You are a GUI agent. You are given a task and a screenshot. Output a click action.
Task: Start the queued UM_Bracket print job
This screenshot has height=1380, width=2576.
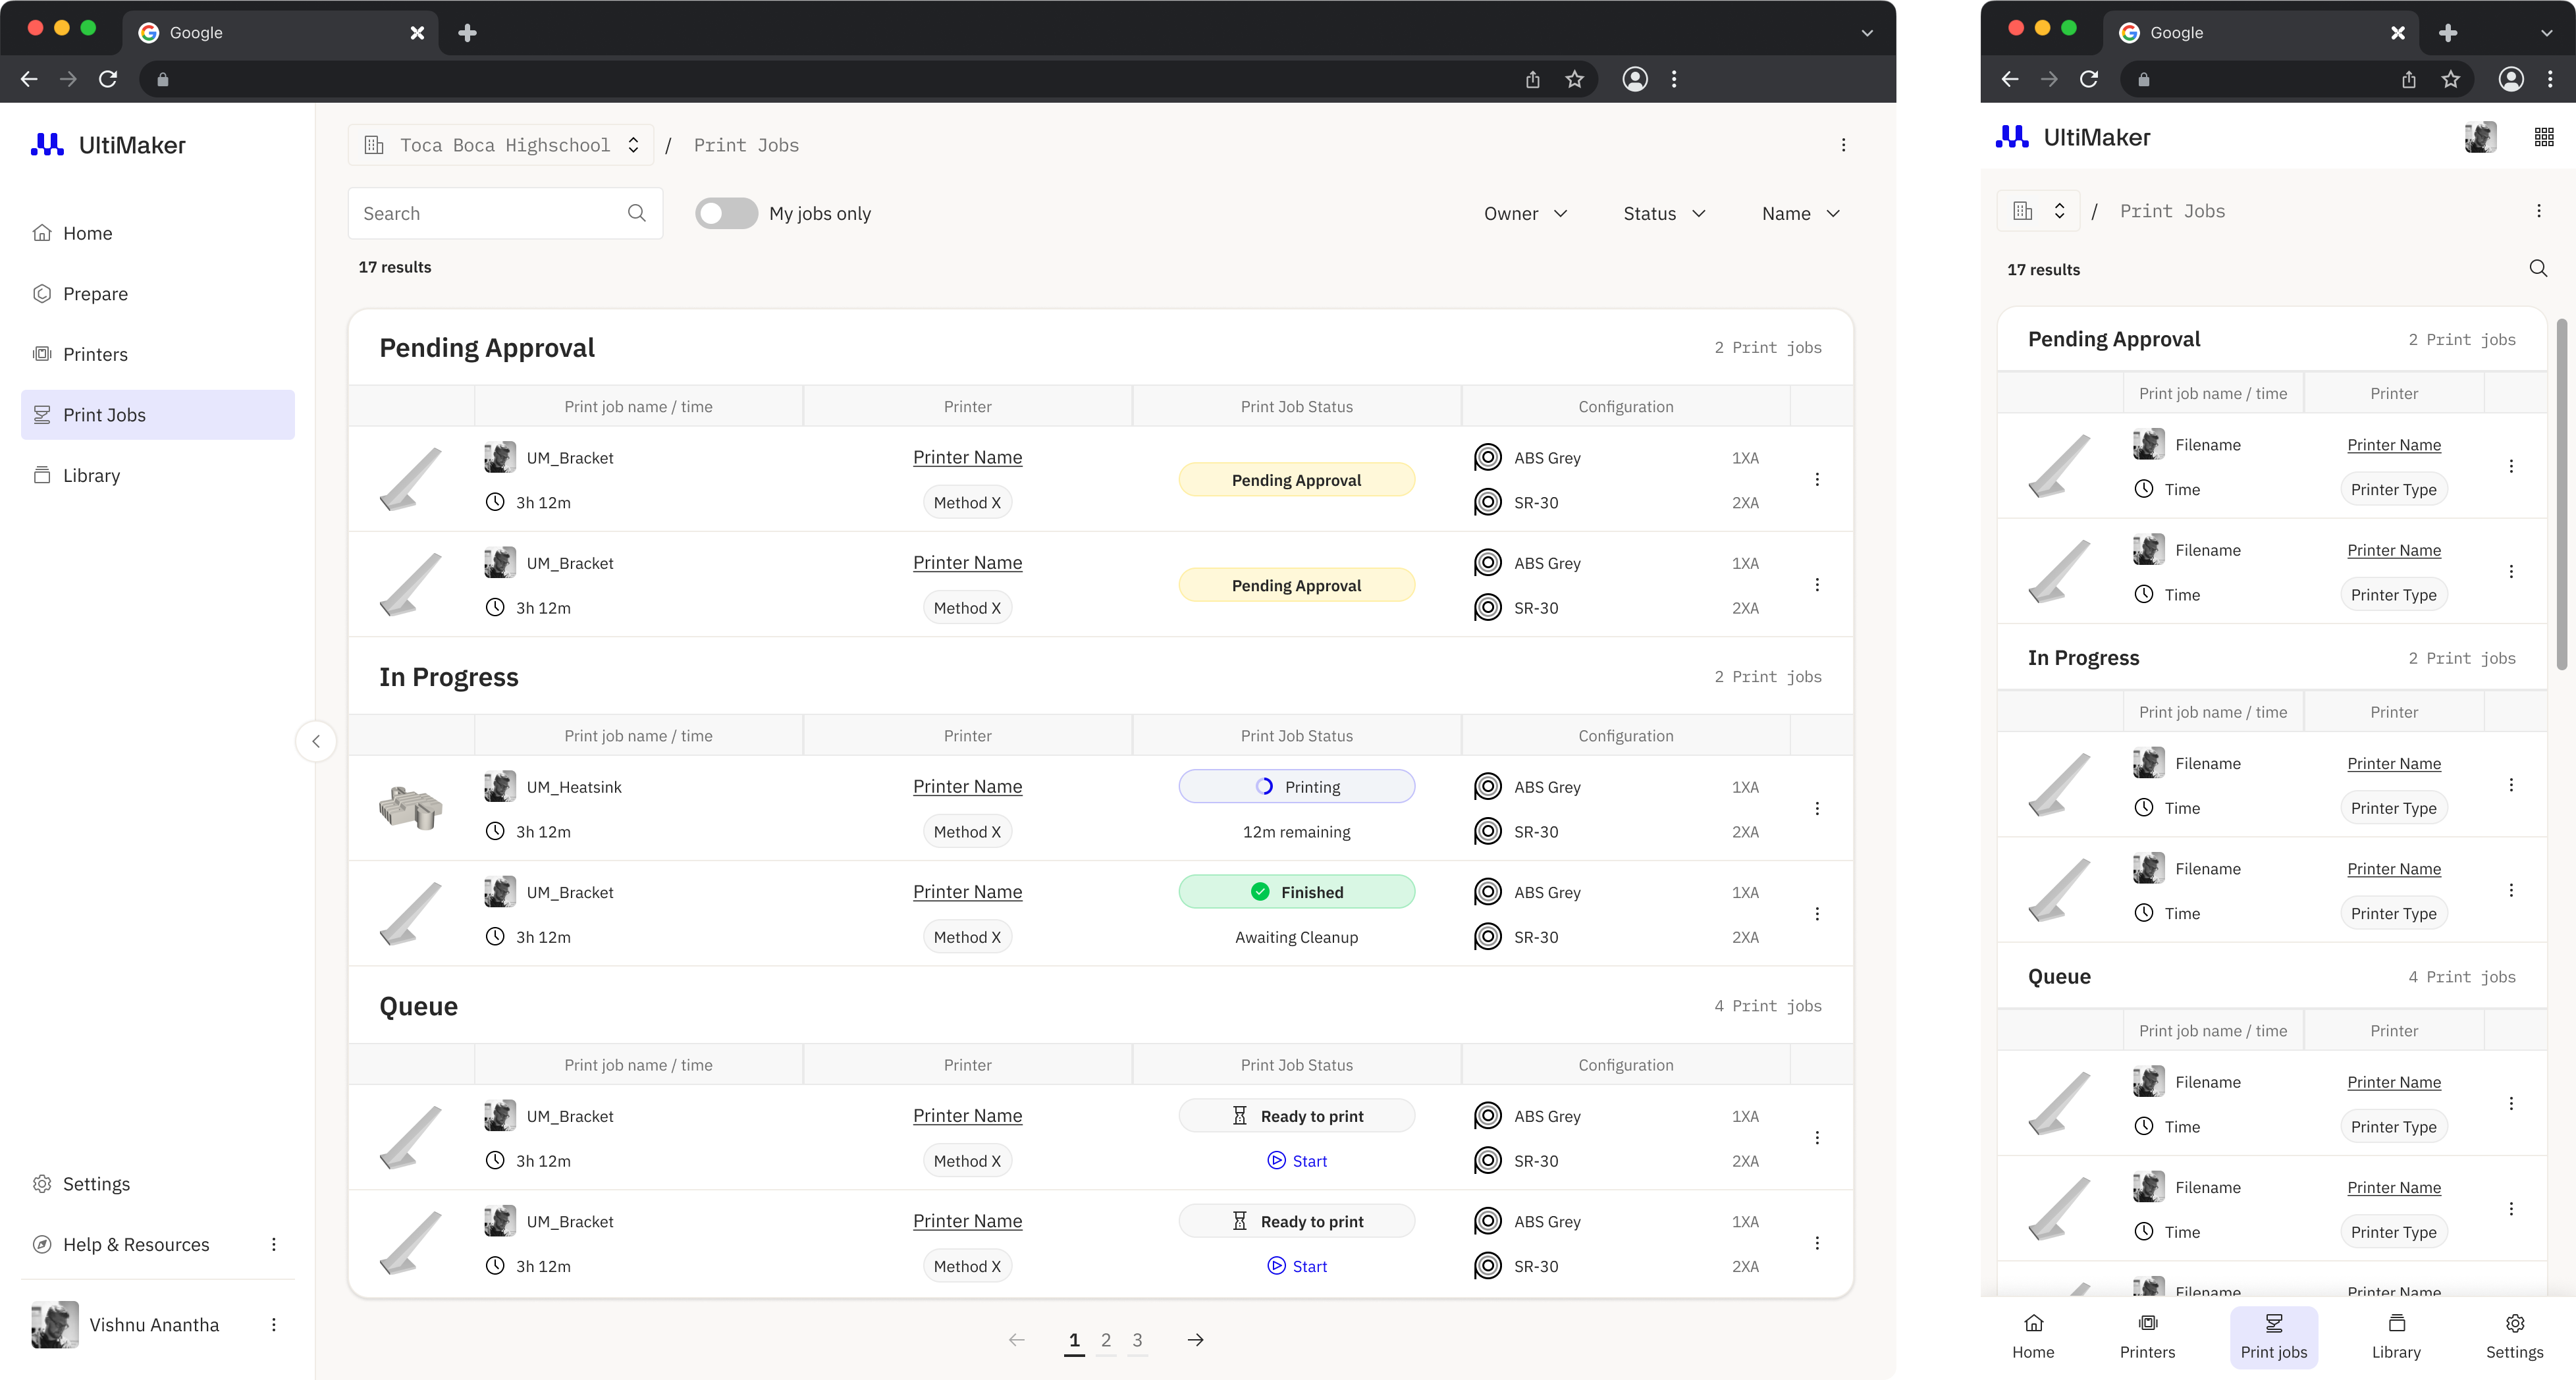click(1297, 1161)
